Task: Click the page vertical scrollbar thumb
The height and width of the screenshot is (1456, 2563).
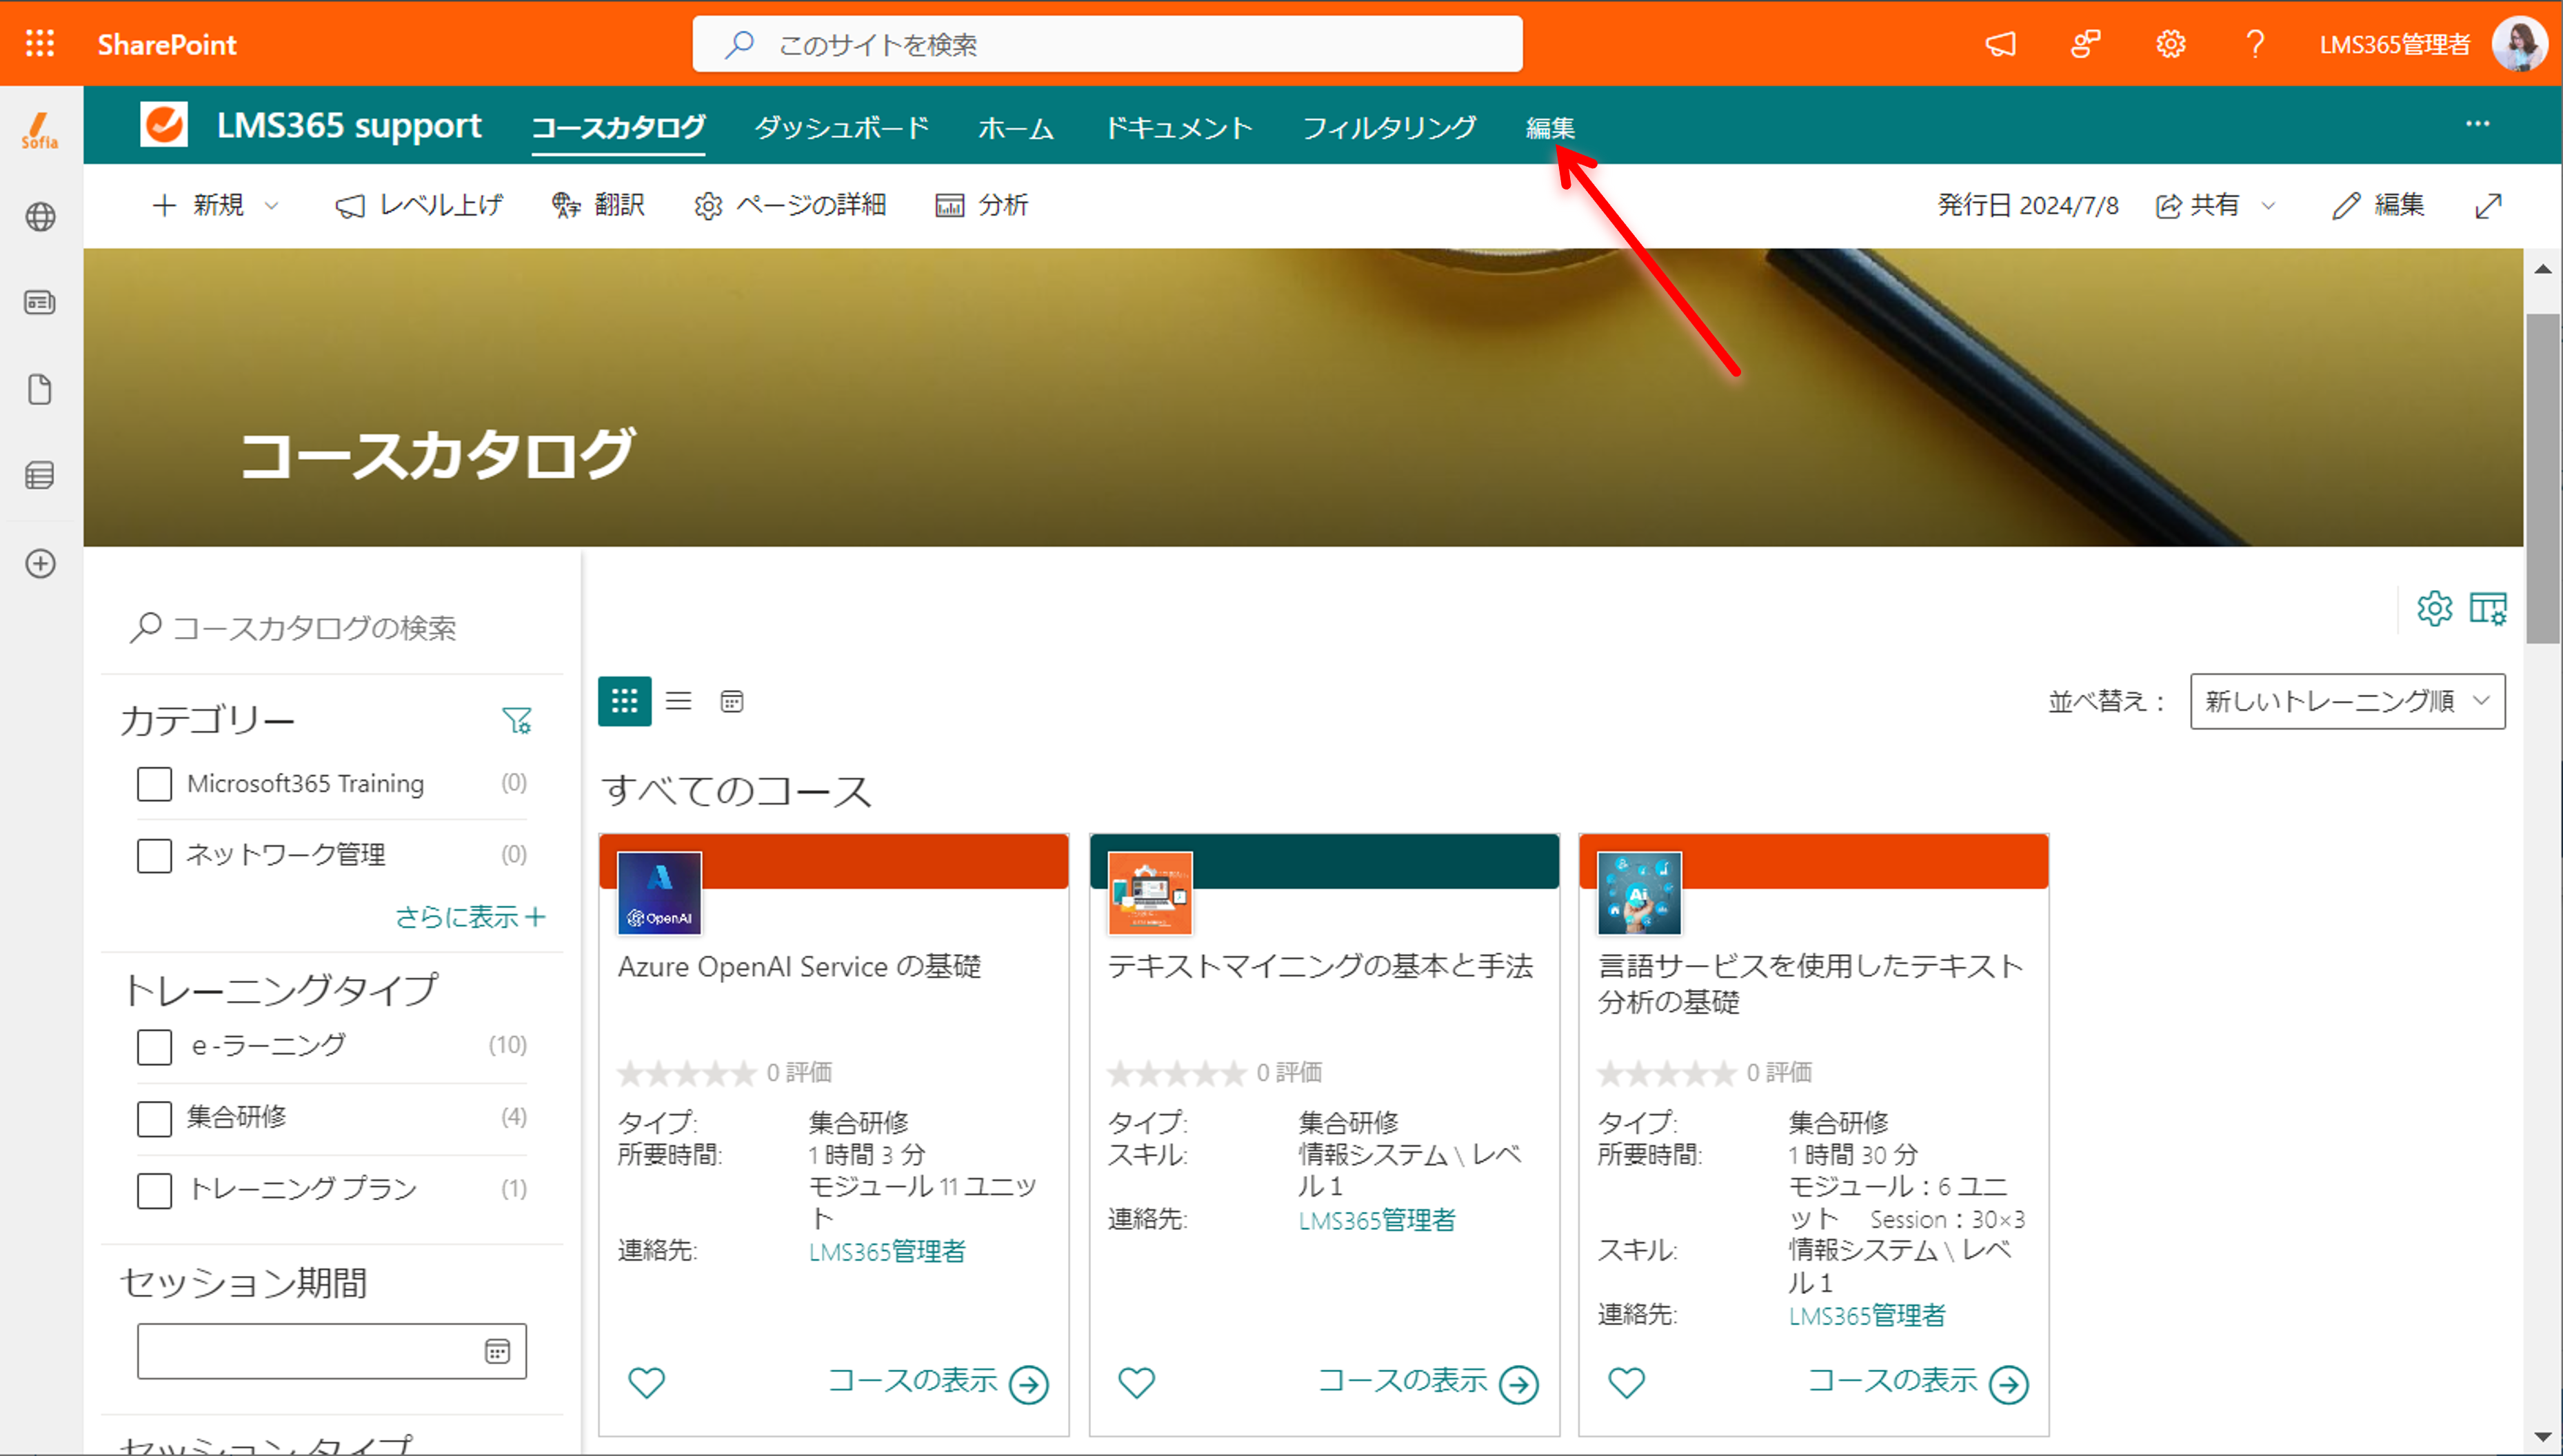Action: tap(2543, 480)
